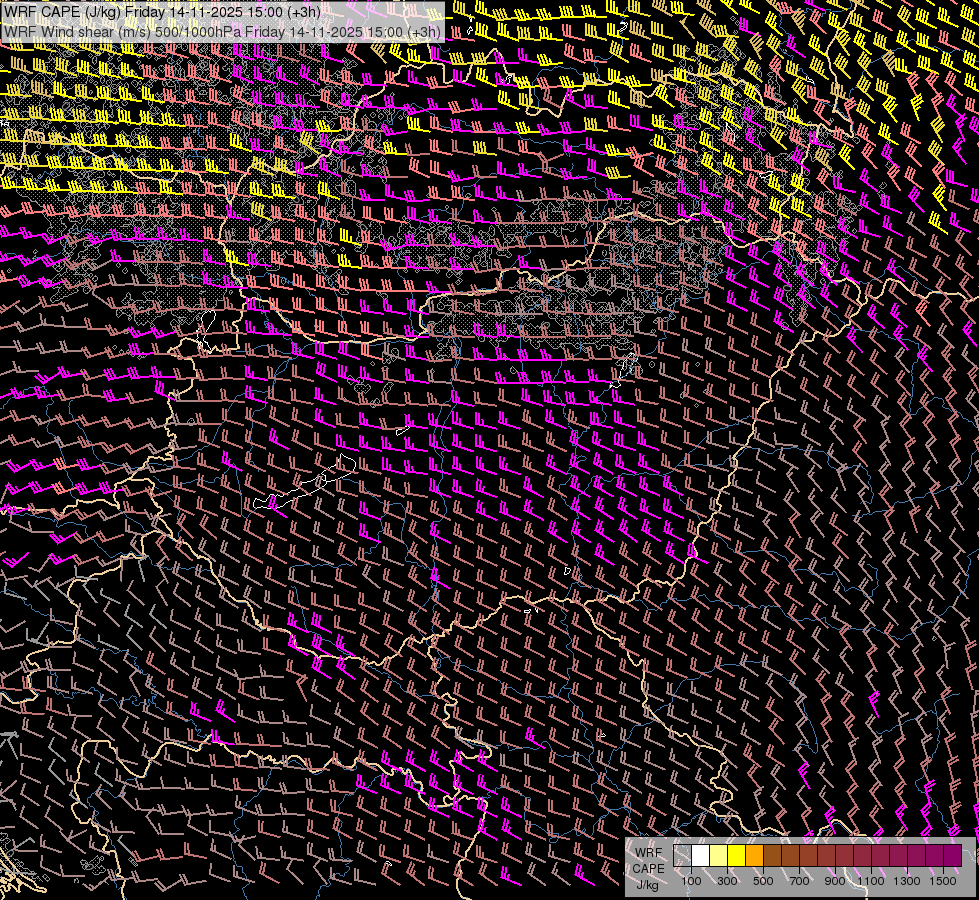The height and width of the screenshot is (900, 979).
Task: Select the pale yellow 200–300 legend swatch
Action: [x=719, y=856]
